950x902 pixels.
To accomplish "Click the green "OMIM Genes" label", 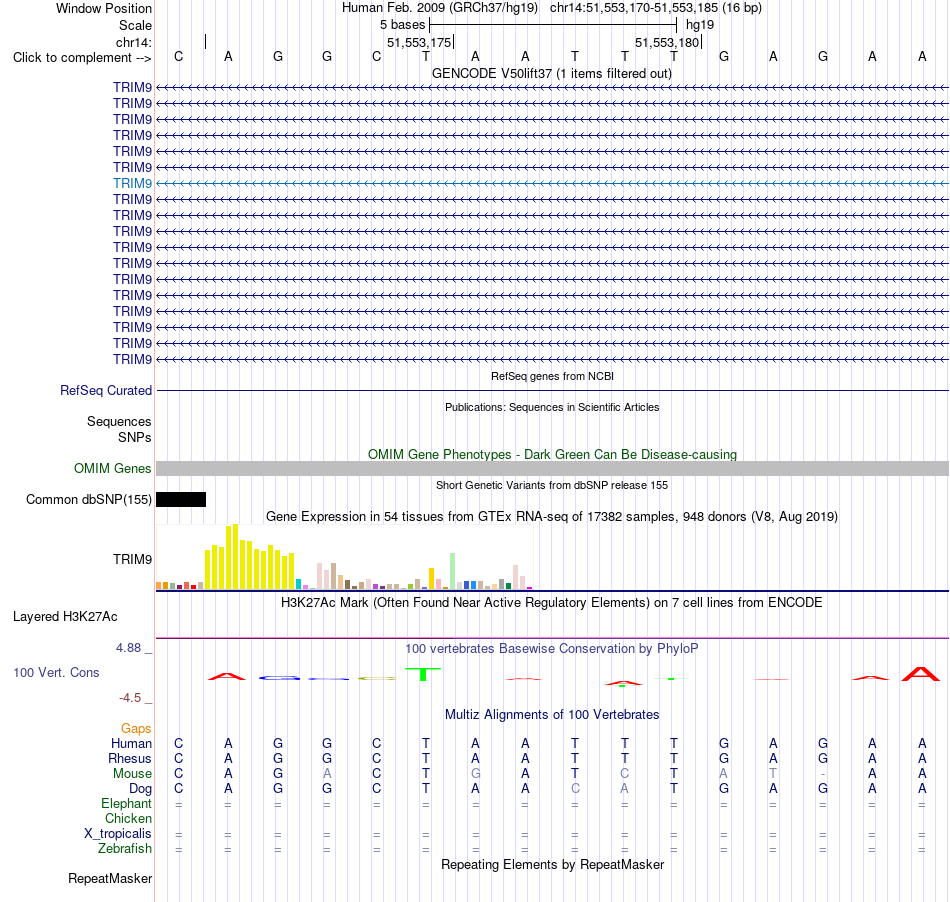I will (x=113, y=468).
